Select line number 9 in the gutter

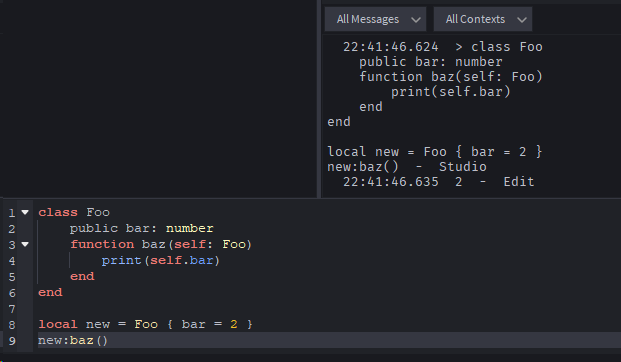[x=12, y=341]
